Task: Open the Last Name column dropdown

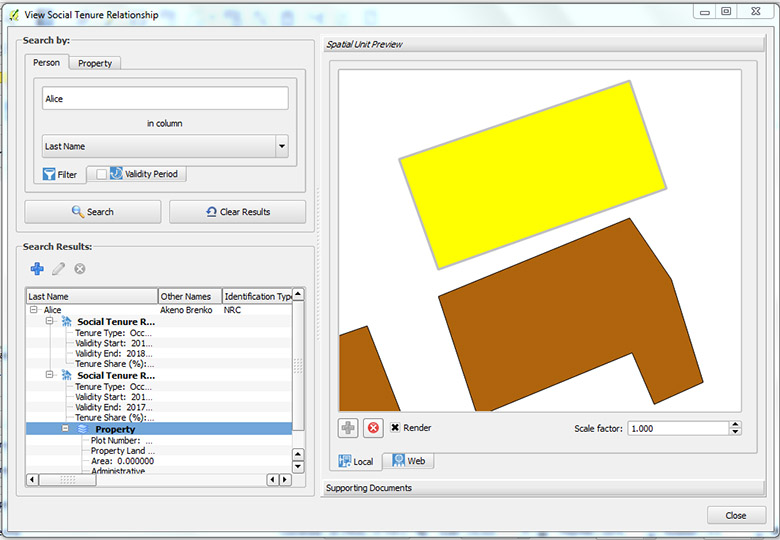Action: click(x=281, y=147)
